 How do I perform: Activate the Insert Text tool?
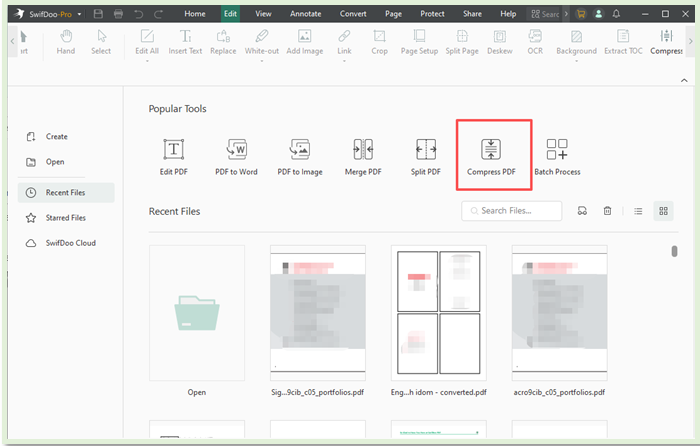pyautogui.click(x=185, y=42)
